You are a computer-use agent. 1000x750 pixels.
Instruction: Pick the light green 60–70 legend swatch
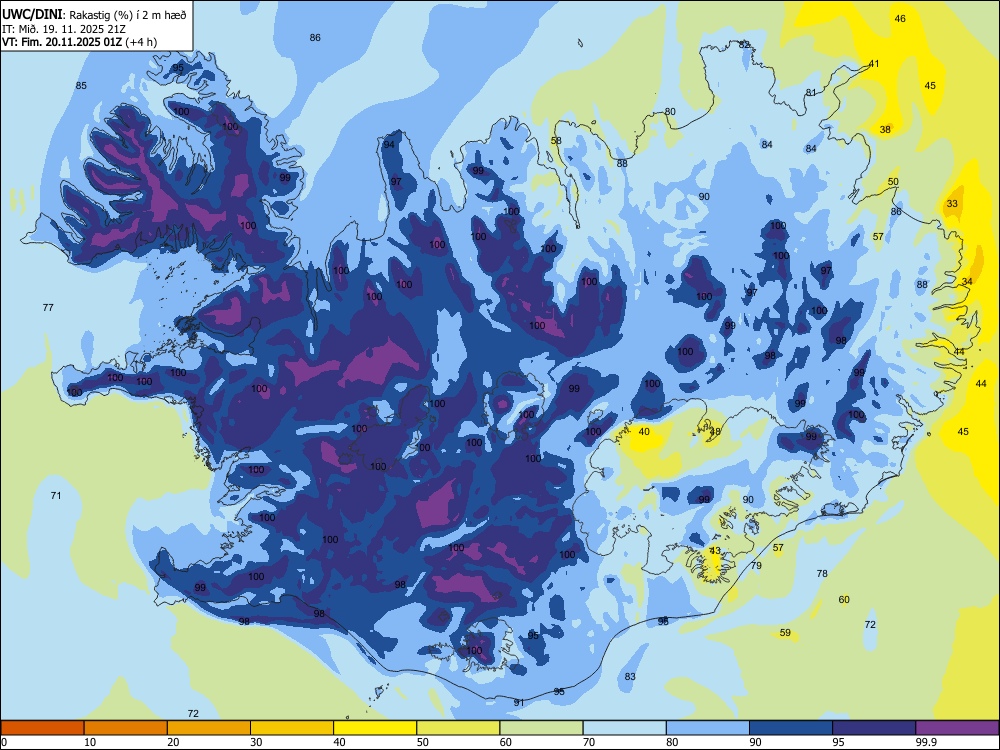point(541,728)
